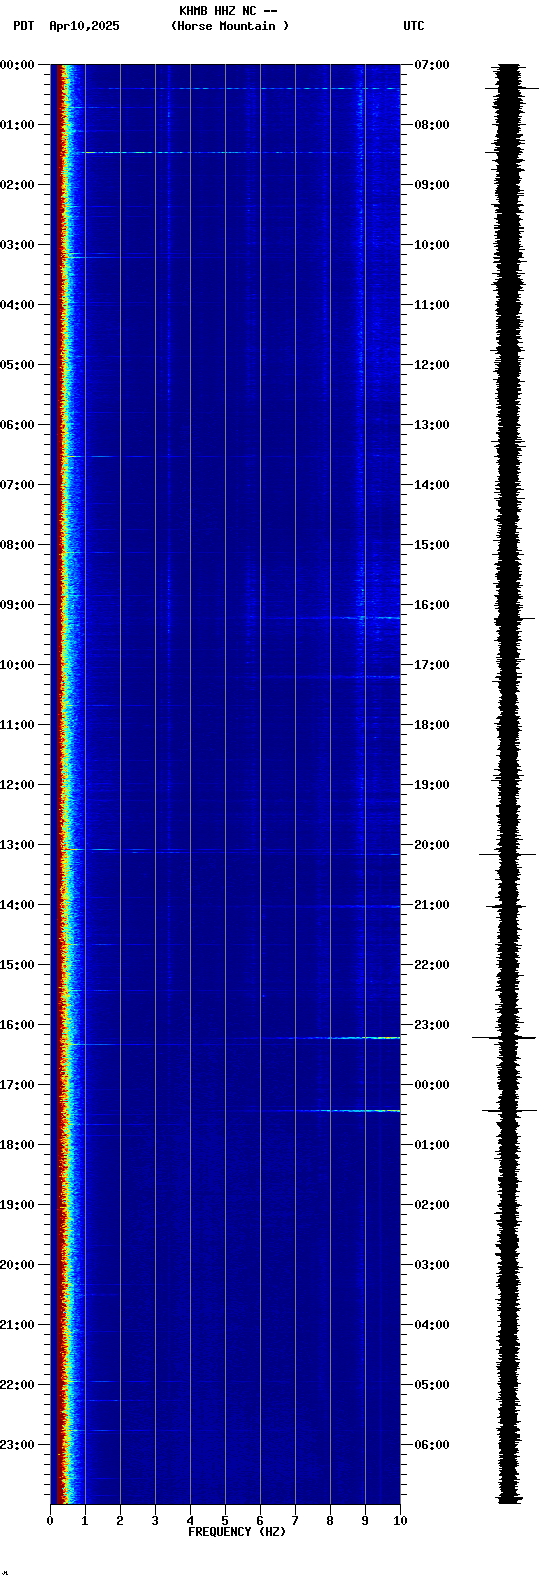Click the 01:00 PDT time tick label
The height and width of the screenshot is (1584, 552).
pos(17,125)
